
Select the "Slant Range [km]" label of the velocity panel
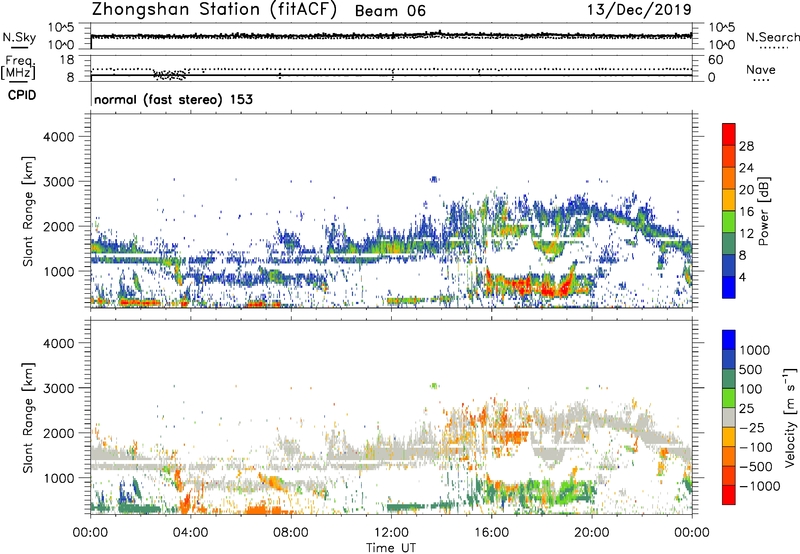coord(28,418)
